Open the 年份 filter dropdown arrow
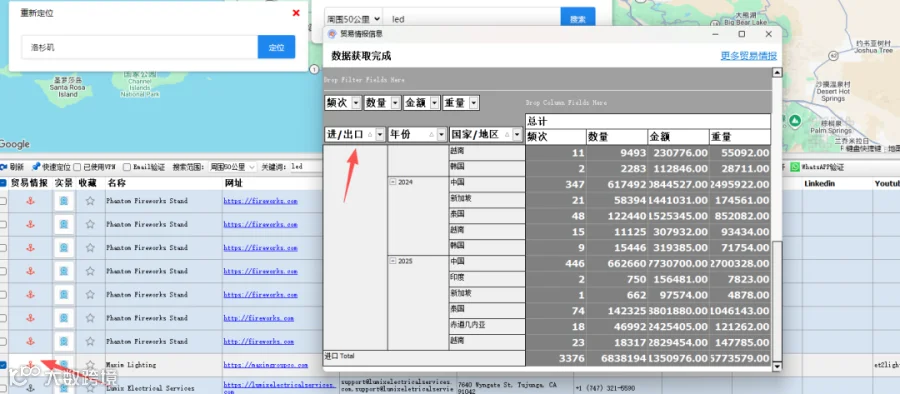The image size is (900, 394). [441, 134]
